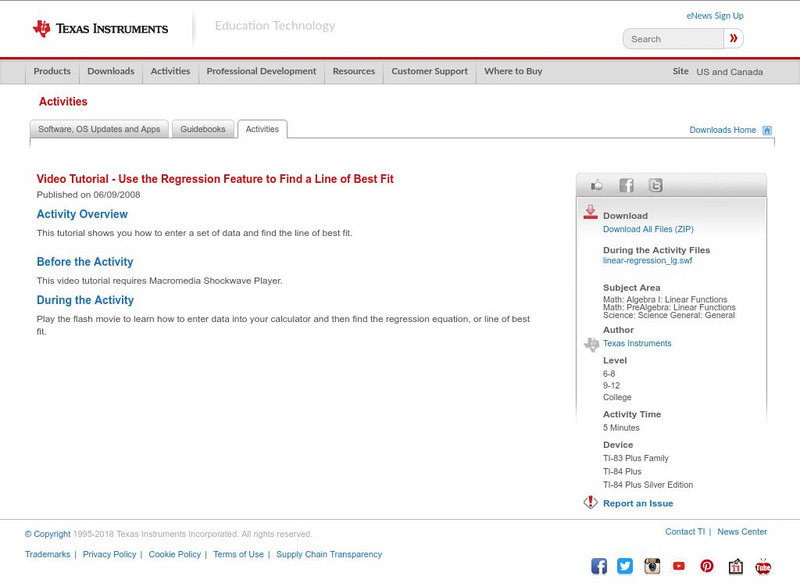This screenshot has height=587, width=800.
Task: Click the '5 Minutes' activity time
Action: click(621, 428)
